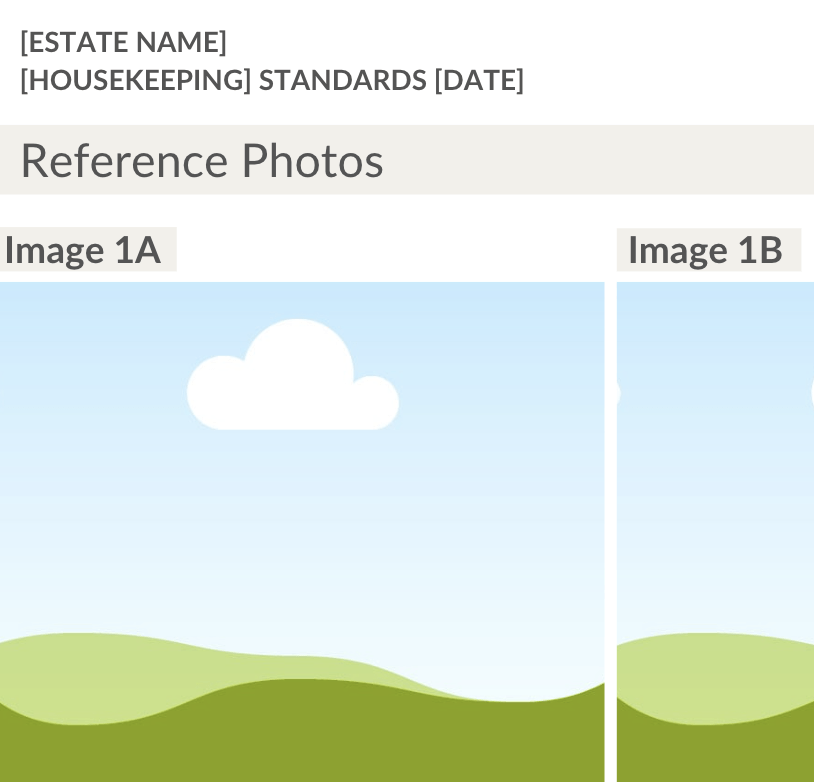
Task: Click the [ESTATE NAME] placeholder text
Action: tap(123, 42)
